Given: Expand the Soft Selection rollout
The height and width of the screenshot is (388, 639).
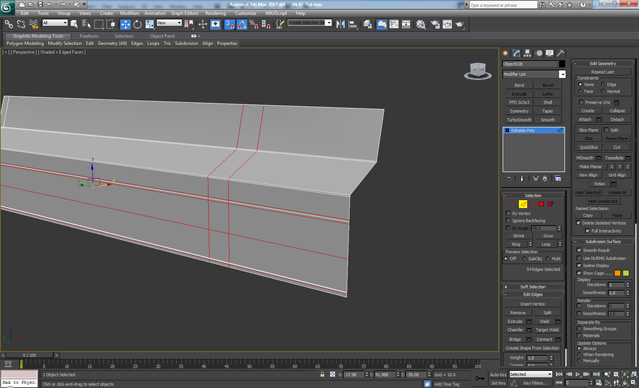Looking at the screenshot, I should point(533,287).
